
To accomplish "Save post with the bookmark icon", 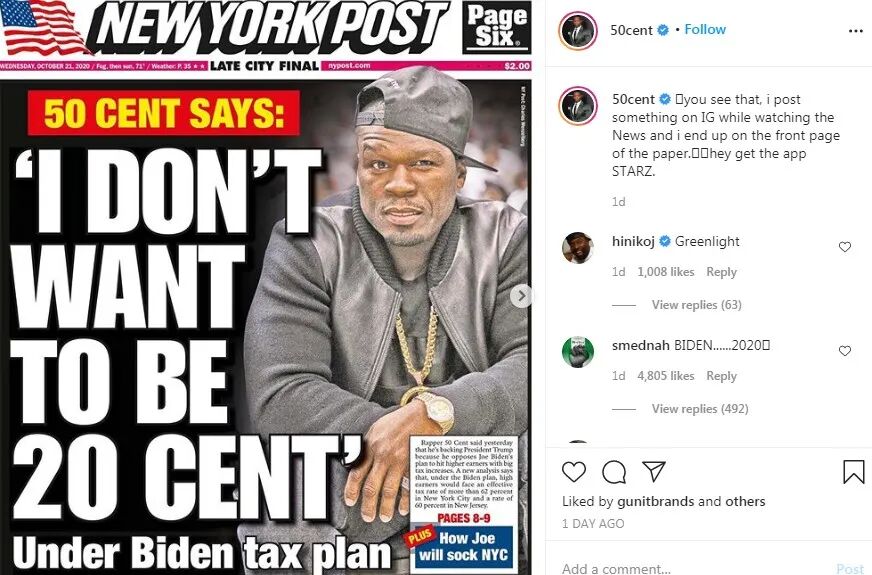I will [854, 472].
